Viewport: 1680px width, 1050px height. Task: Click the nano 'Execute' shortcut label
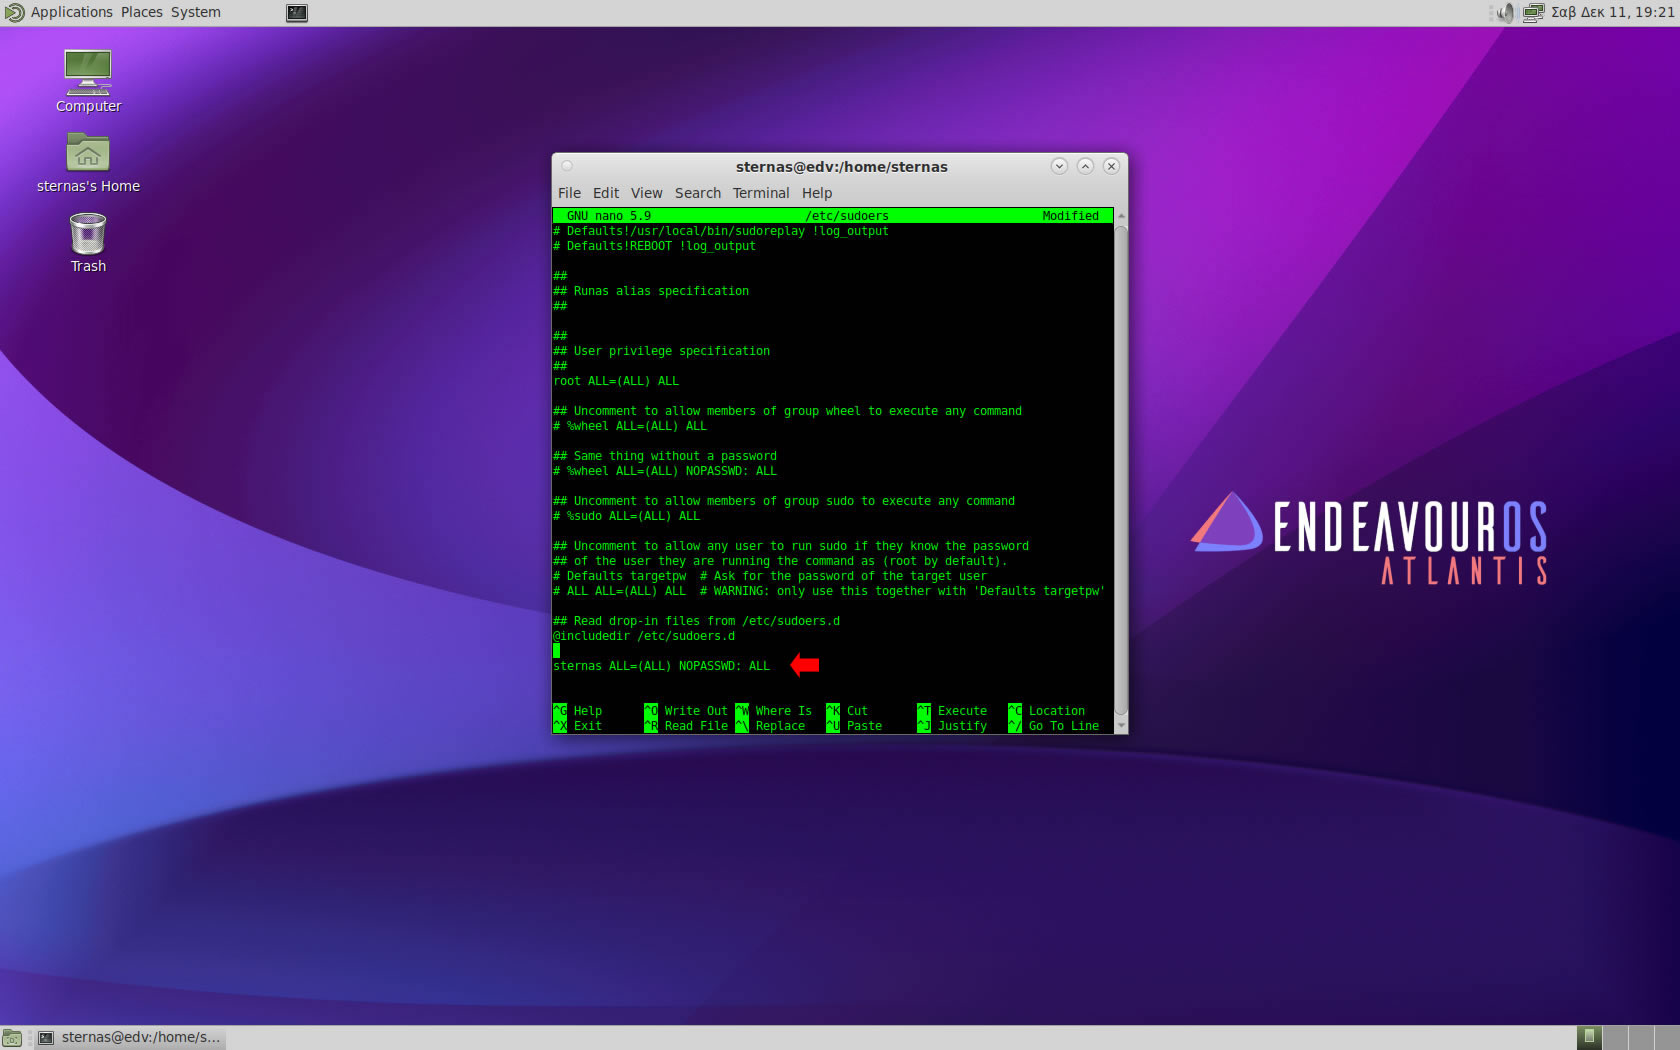962,711
